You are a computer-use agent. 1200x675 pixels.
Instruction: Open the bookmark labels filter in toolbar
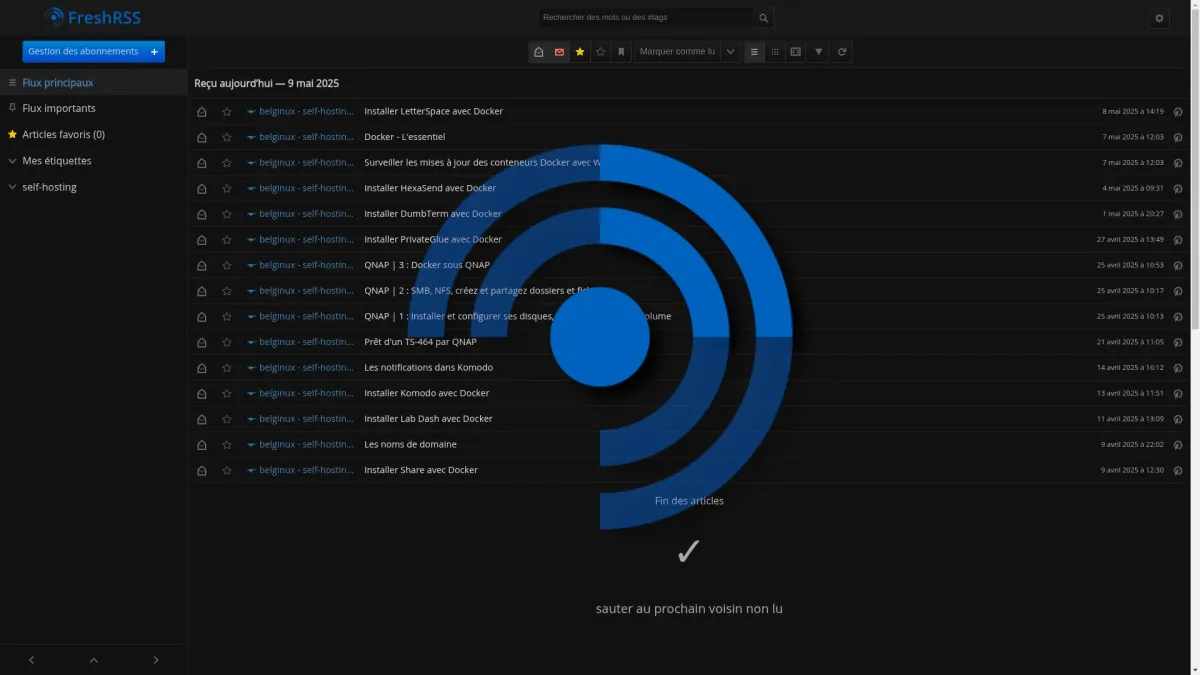(621, 52)
